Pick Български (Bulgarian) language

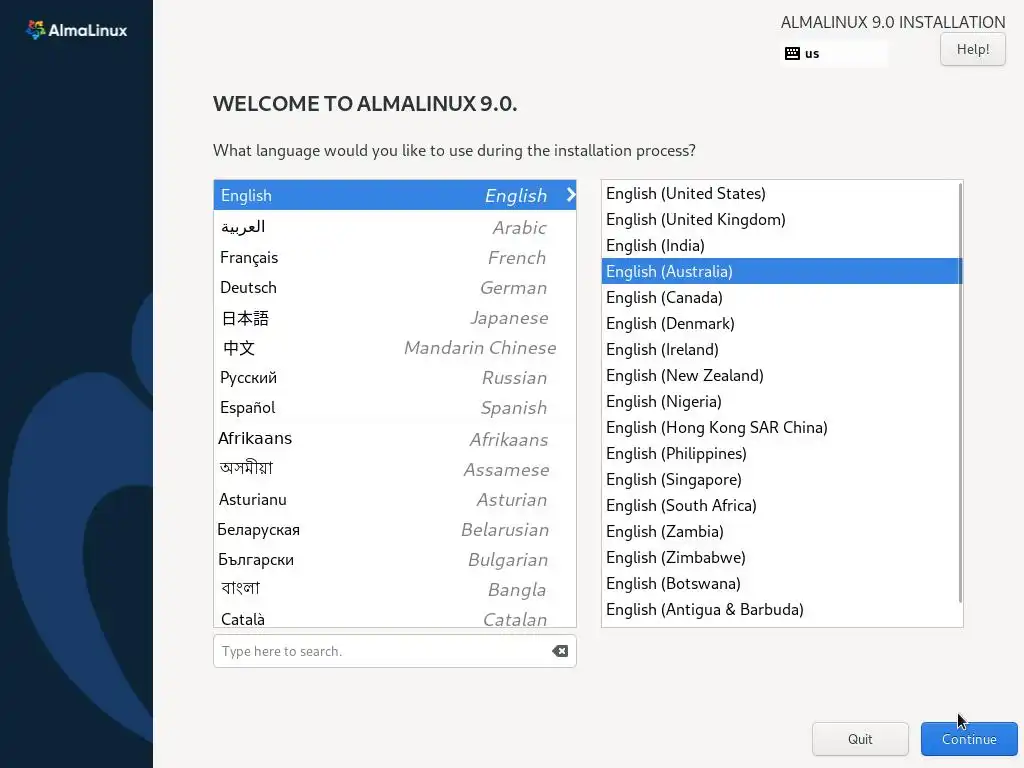394,560
